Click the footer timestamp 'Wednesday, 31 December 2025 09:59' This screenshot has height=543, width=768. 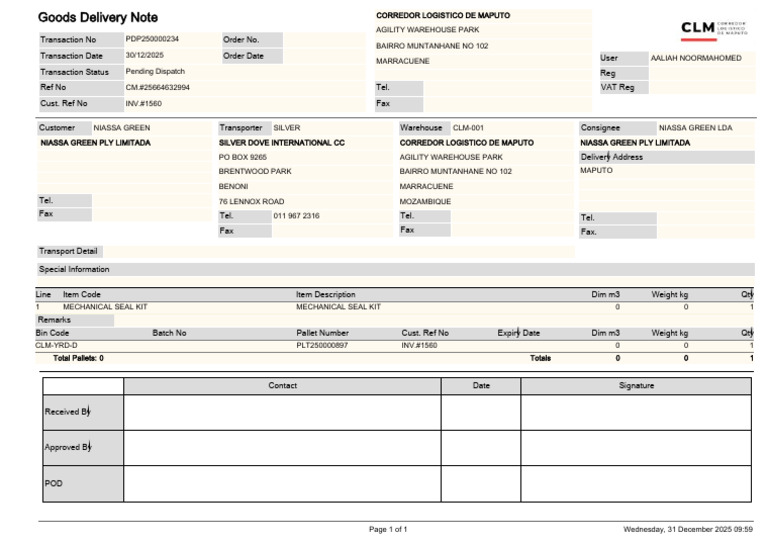[x=688, y=529]
